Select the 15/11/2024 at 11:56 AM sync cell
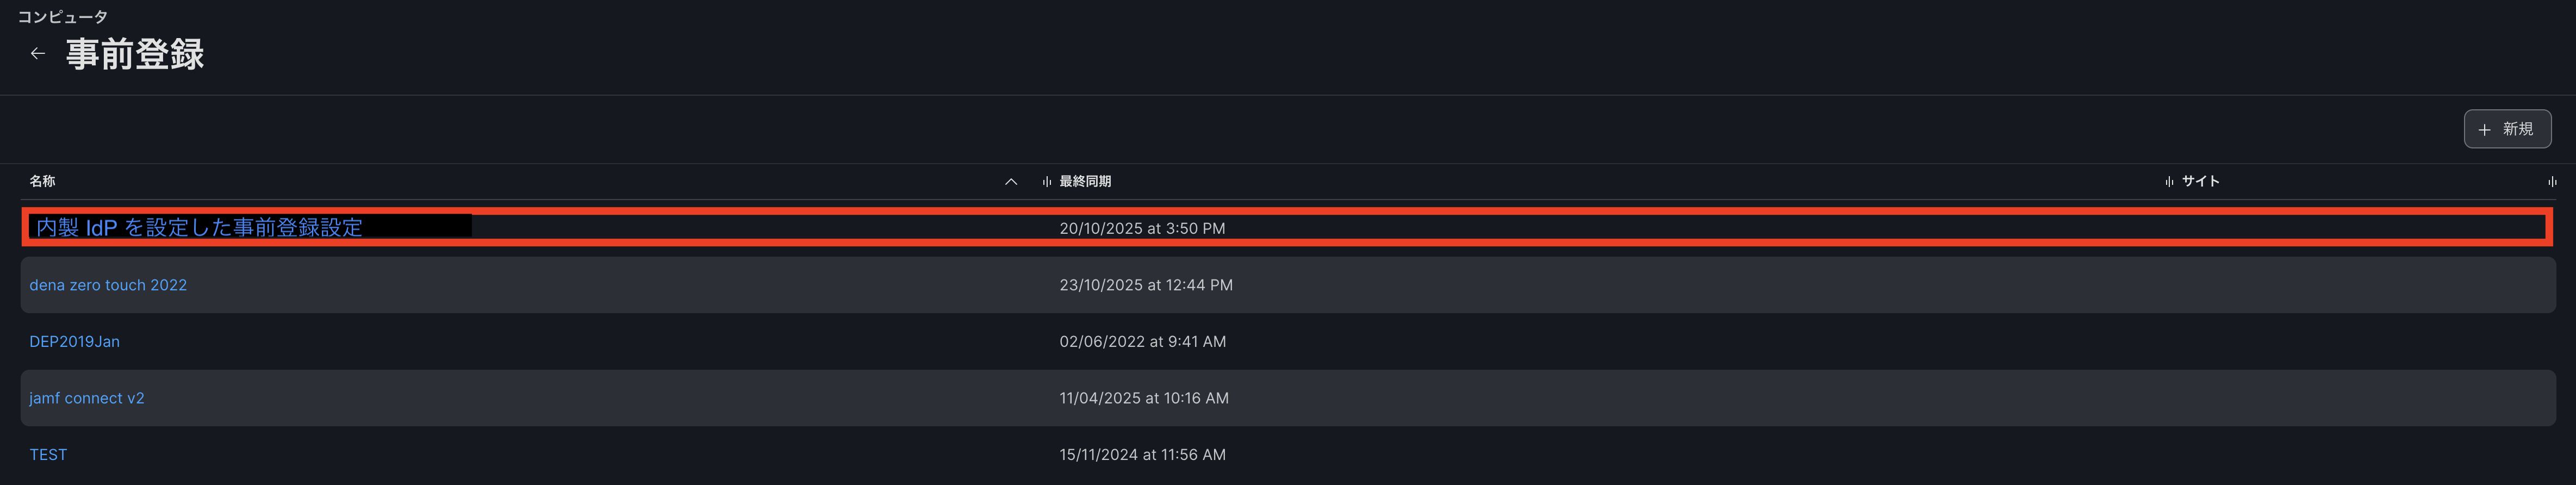Screen dimensions: 2576x485 tap(1142, 455)
